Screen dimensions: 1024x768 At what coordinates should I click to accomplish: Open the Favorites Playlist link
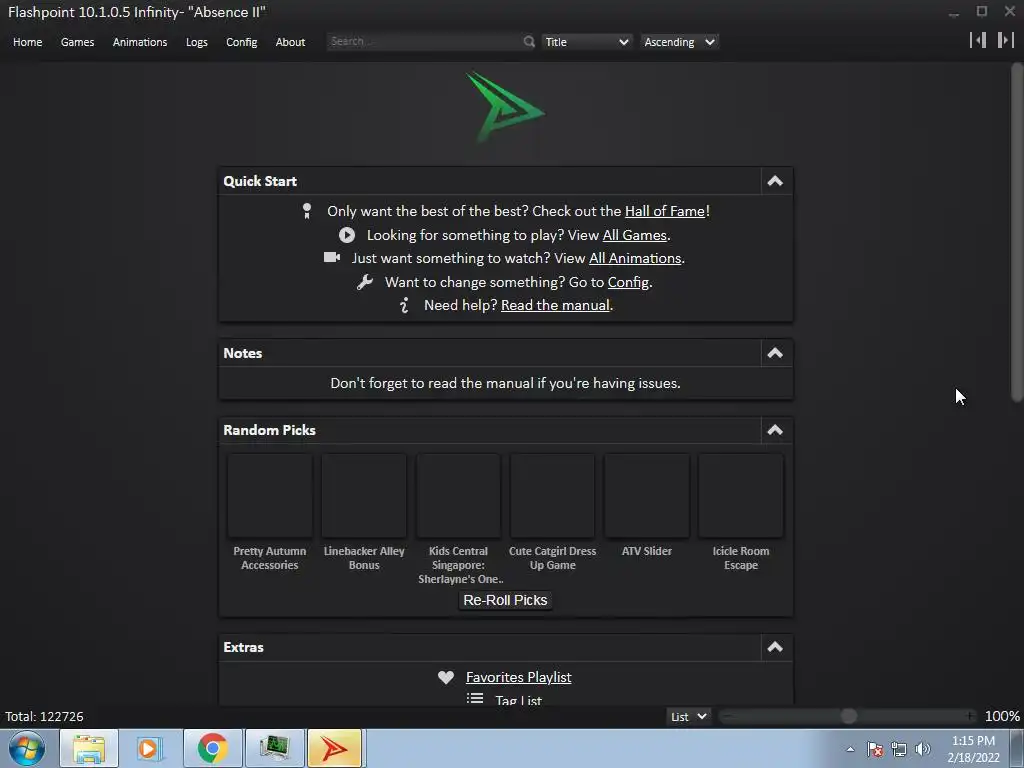[x=519, y=677]
